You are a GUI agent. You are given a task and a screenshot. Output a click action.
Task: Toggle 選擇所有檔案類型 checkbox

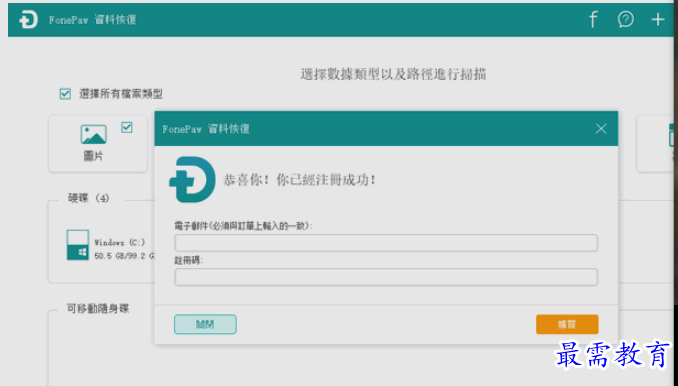[x=65, y=94]
